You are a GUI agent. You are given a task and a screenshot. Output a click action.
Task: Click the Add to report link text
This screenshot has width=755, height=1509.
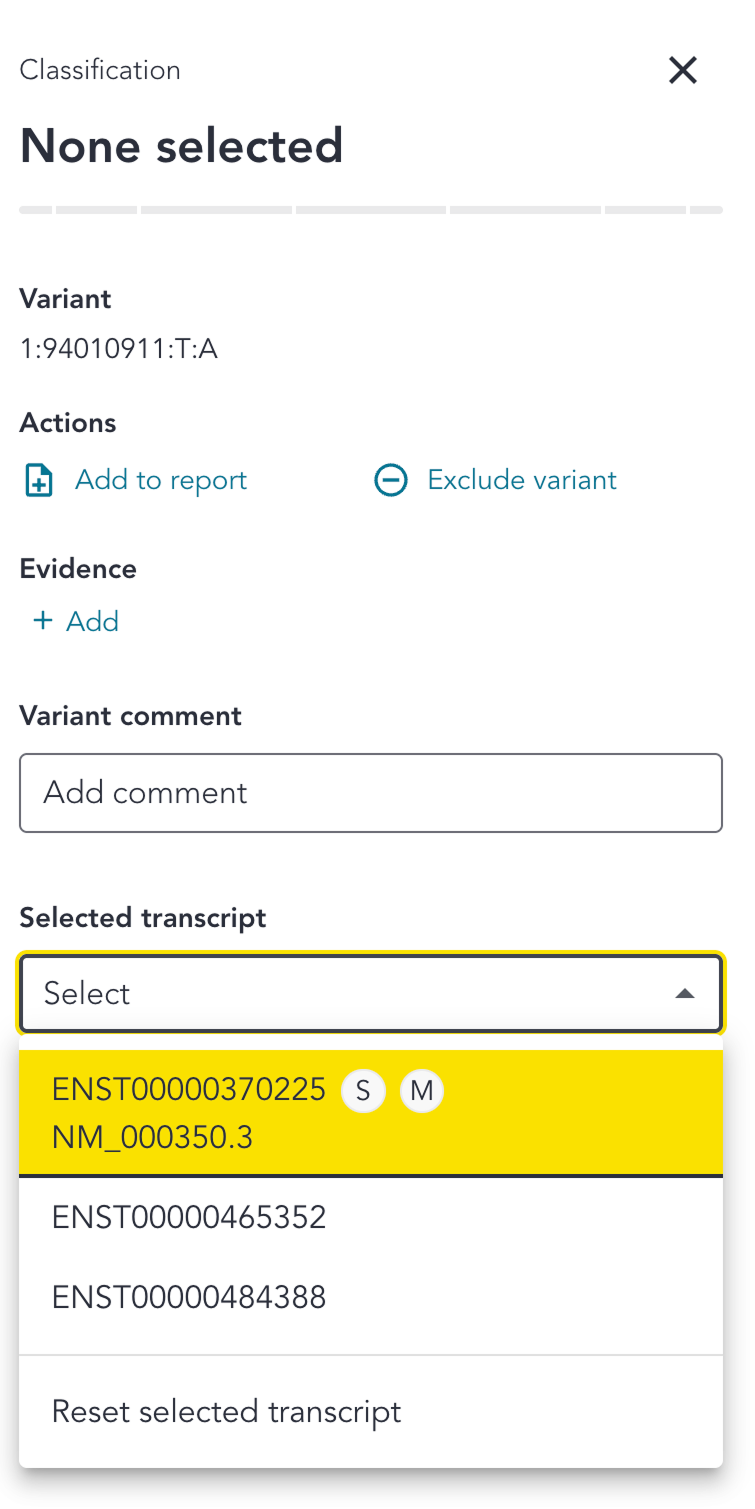point(161,481)
